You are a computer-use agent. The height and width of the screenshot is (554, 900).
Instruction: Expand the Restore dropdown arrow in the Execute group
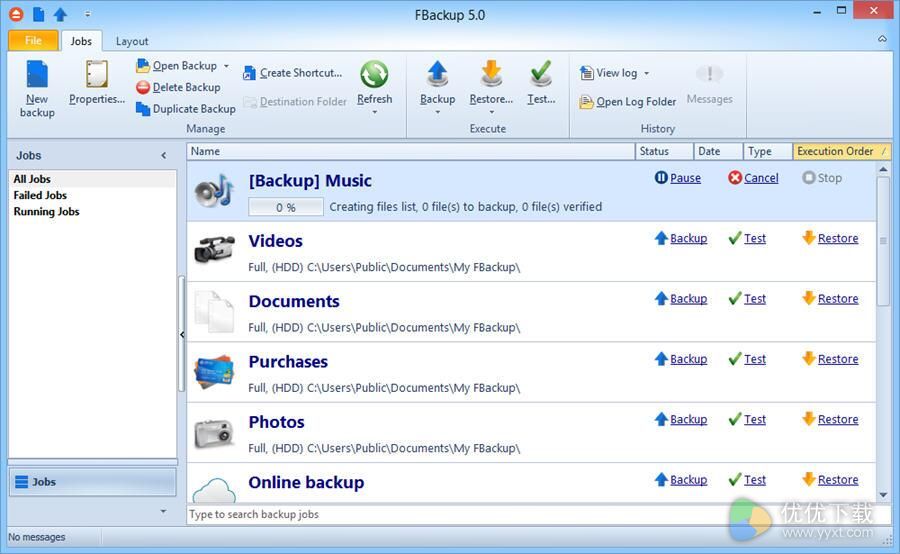491,113
